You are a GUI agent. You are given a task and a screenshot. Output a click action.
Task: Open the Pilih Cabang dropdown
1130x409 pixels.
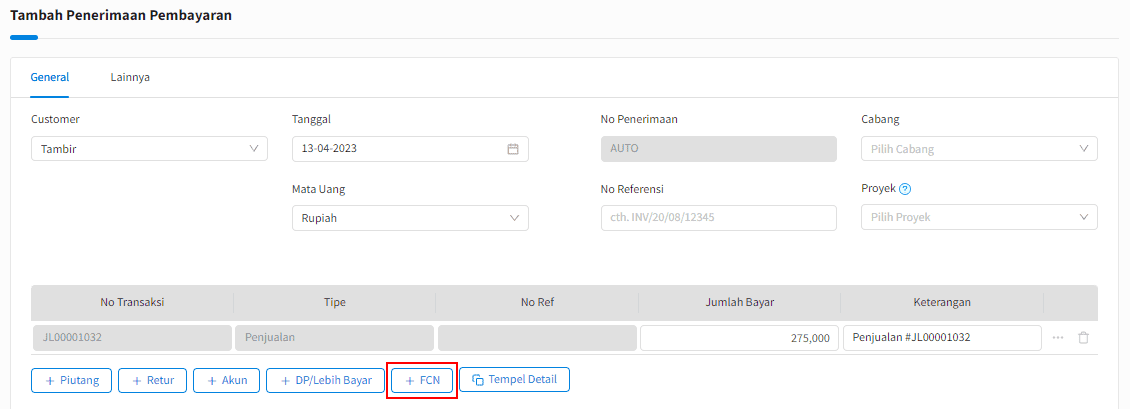pyautogui.click(x=979, y=149)
